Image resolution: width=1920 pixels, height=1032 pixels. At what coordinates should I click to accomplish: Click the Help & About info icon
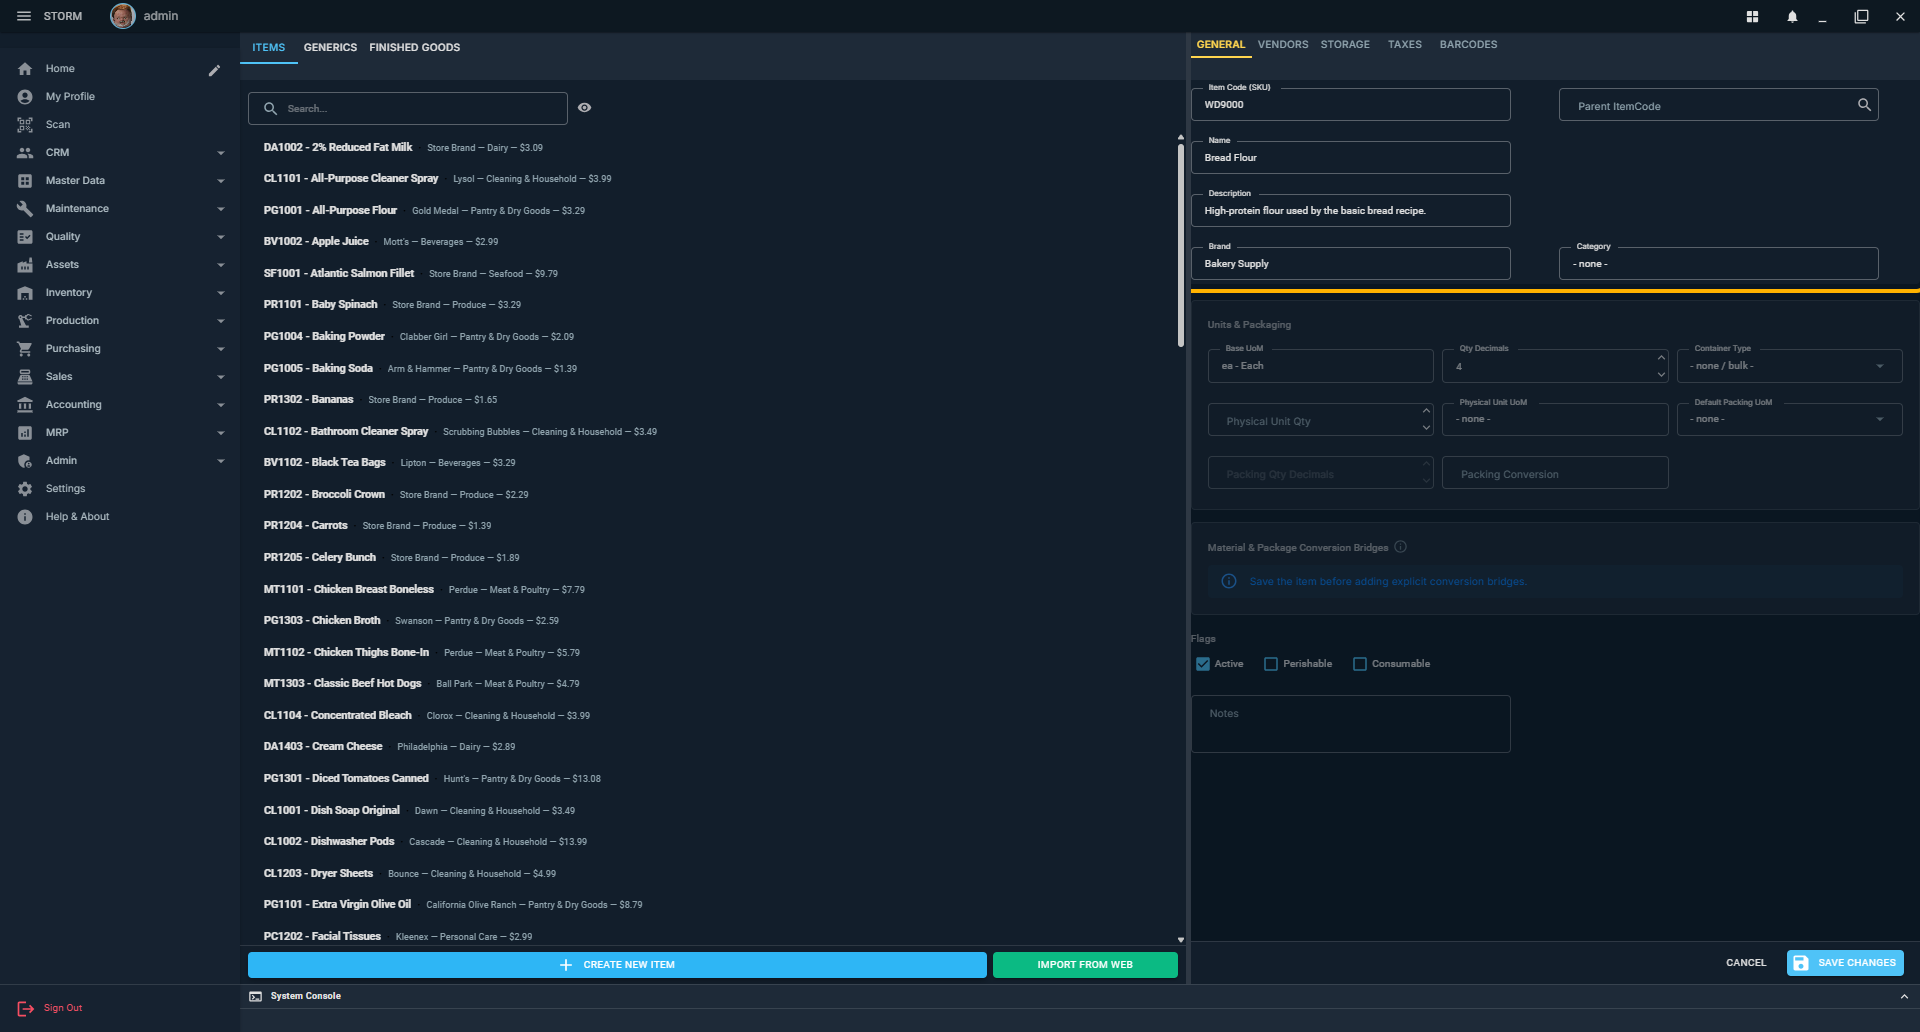pos(25,517)
